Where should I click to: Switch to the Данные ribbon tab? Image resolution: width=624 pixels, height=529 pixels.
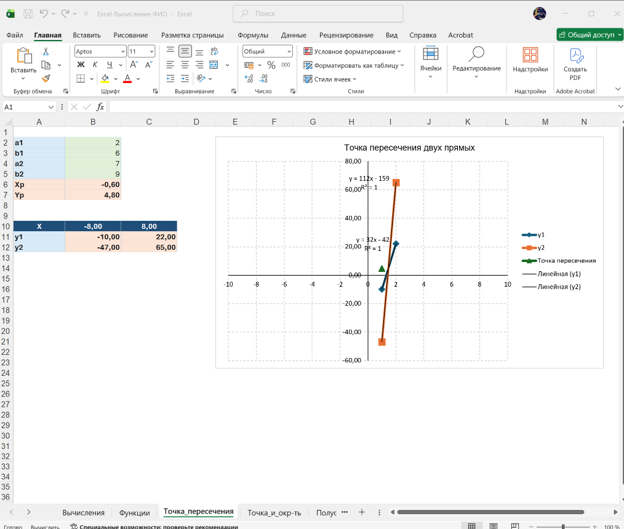294,35
